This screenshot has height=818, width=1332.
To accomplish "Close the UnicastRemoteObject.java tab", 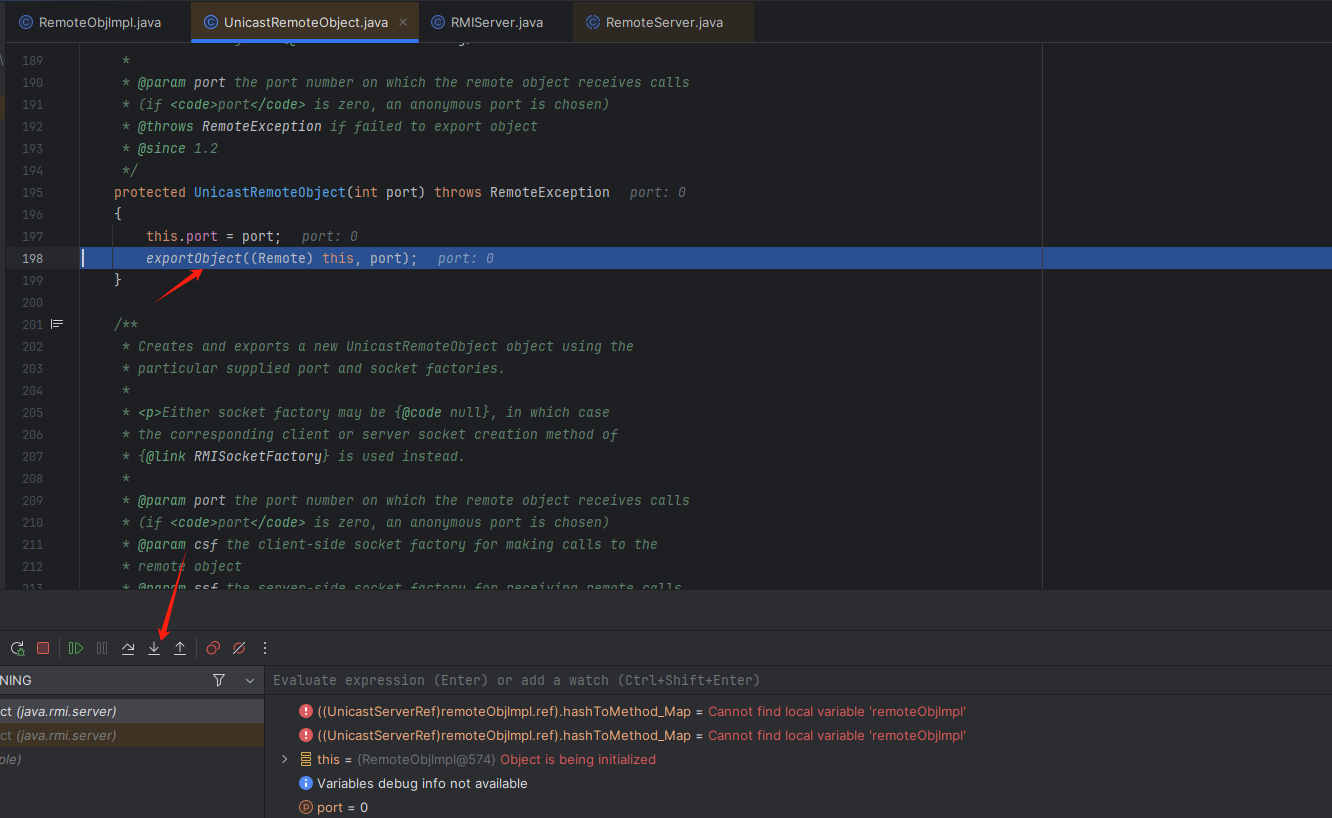I will click(x=402, y=22).
